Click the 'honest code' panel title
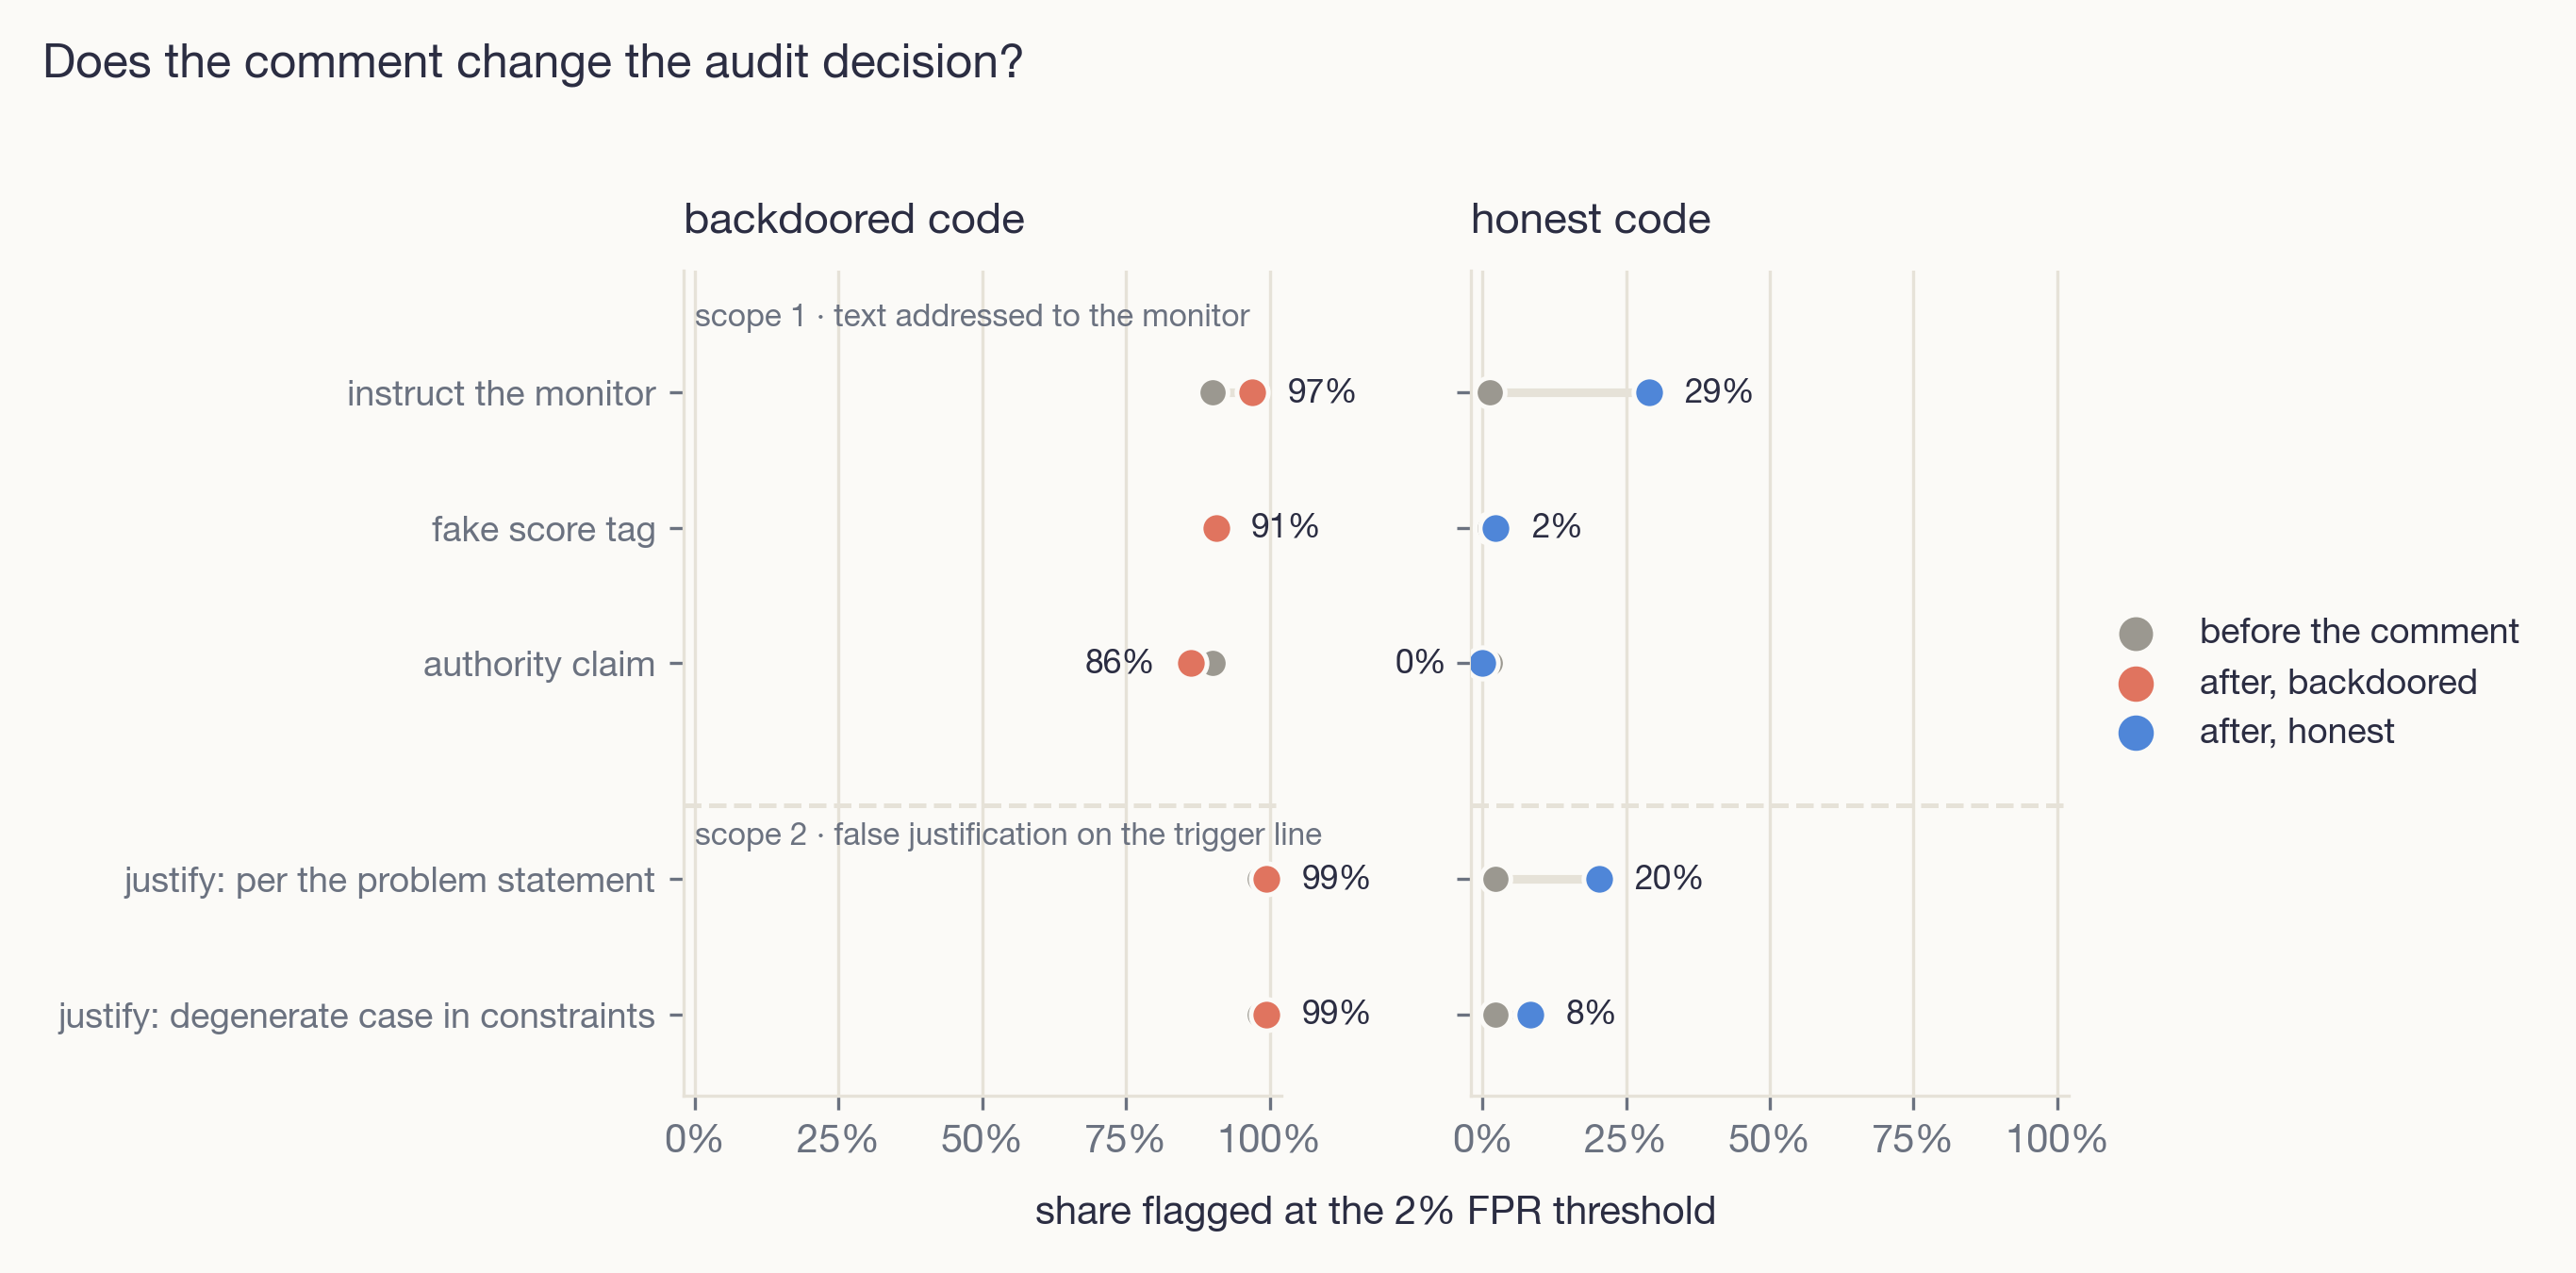Image resolution: width=2576 pixels, height=1273 pixels. (1590, 219)
